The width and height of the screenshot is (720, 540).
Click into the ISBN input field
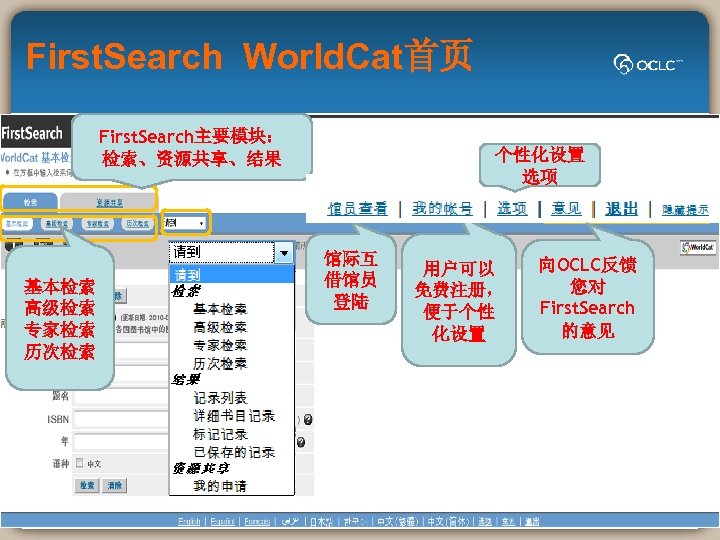pyautogui.click(x=121, y=419)
